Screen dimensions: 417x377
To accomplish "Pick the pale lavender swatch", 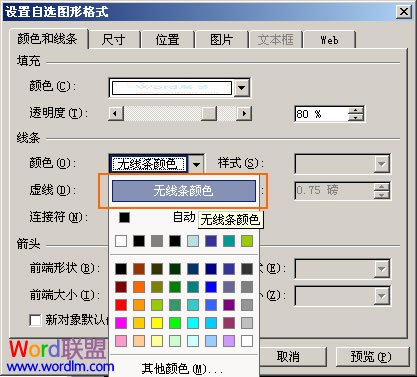I will (x=229, y=341).
